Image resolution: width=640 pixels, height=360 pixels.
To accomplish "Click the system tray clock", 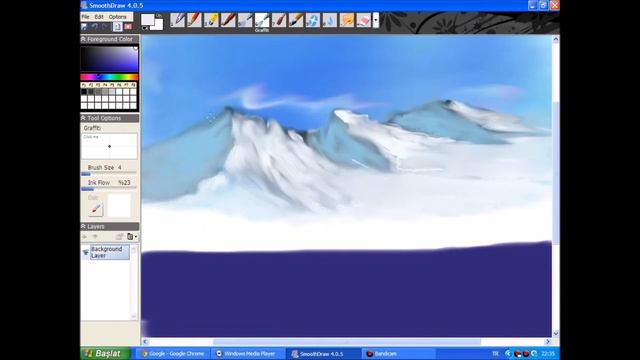I will (x=548, y=354).
